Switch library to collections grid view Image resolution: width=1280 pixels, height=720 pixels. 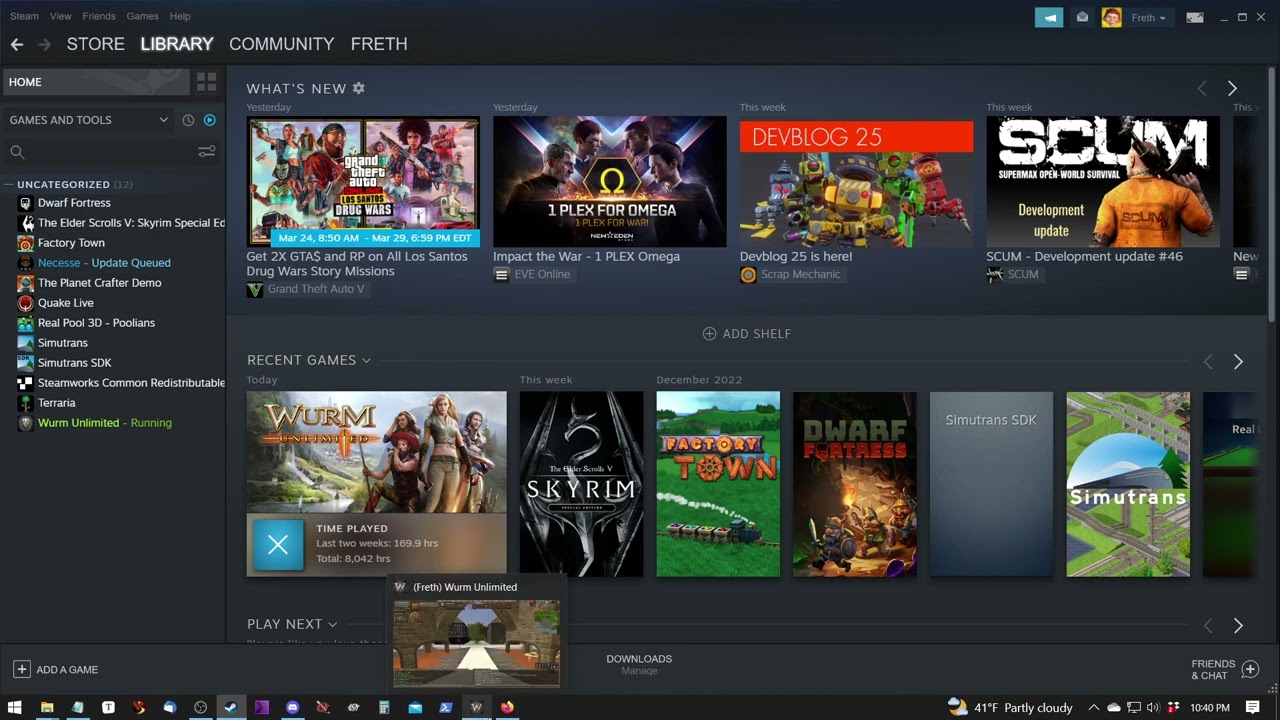[x=206, y=82]
